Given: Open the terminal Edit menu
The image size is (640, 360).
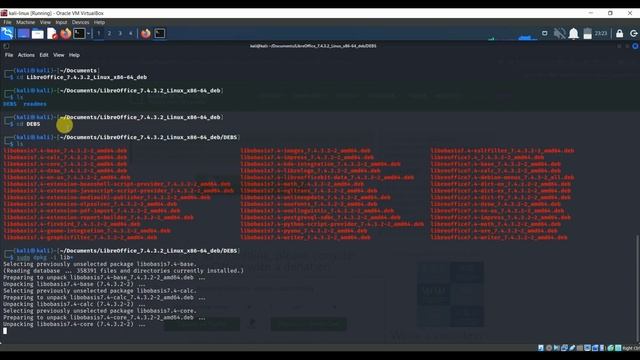Looking at the screenshot, I should (x=44, y=55).
